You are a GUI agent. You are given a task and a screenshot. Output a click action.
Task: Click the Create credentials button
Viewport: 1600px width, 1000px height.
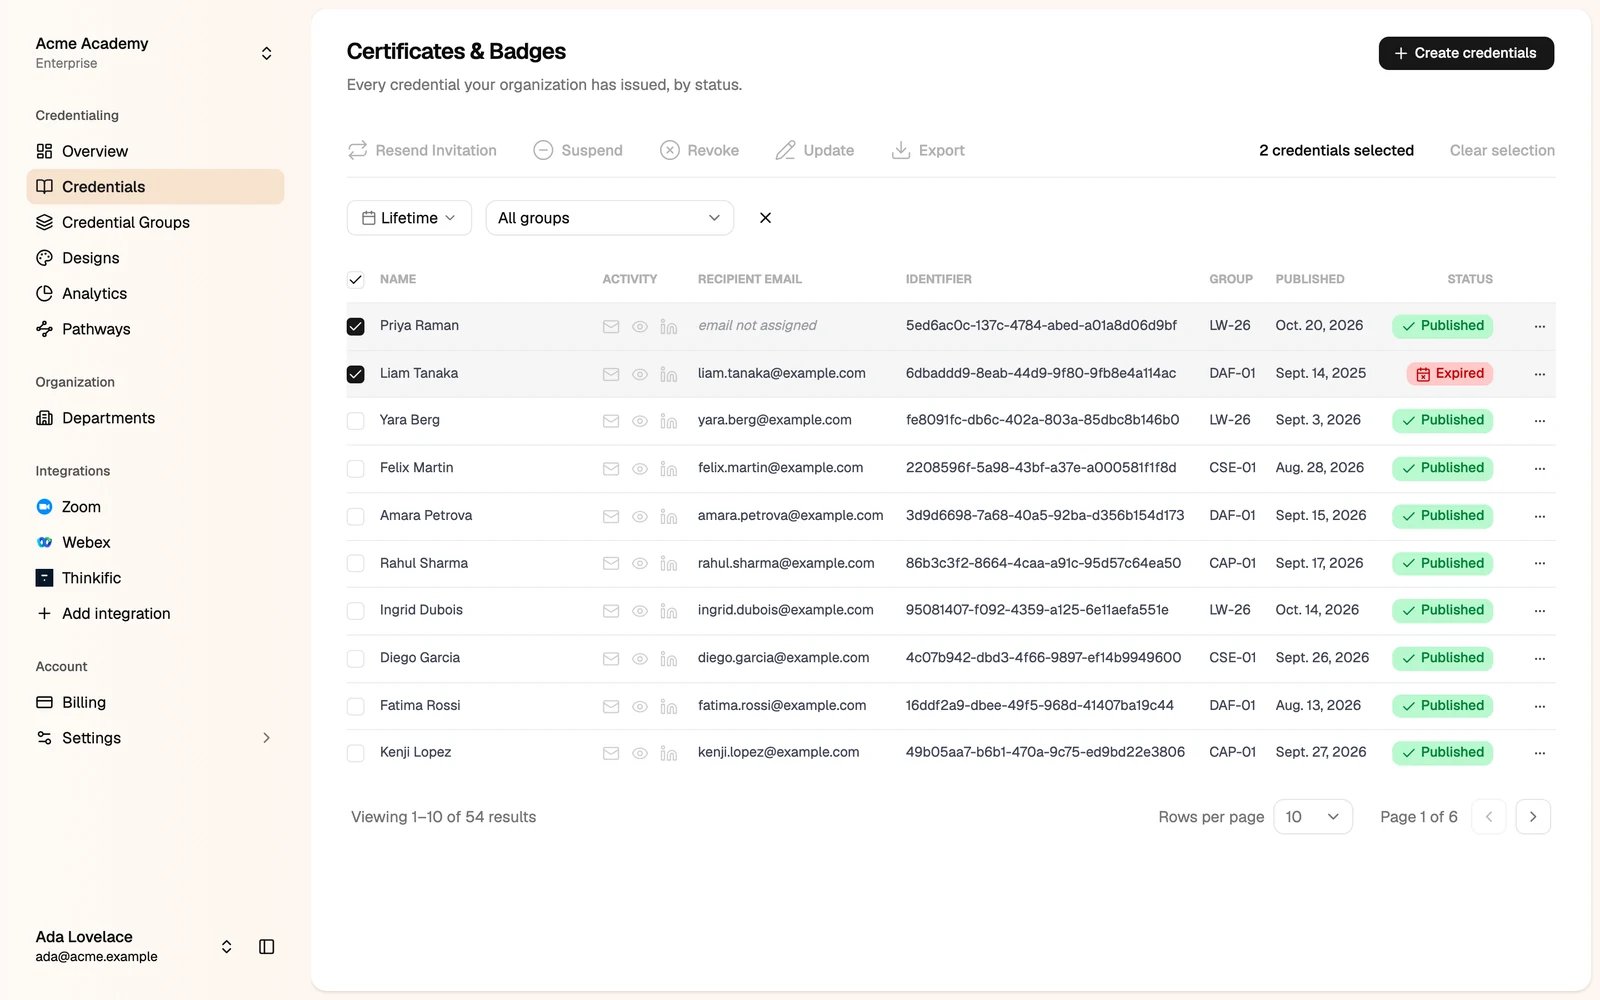coord(1466,53)
